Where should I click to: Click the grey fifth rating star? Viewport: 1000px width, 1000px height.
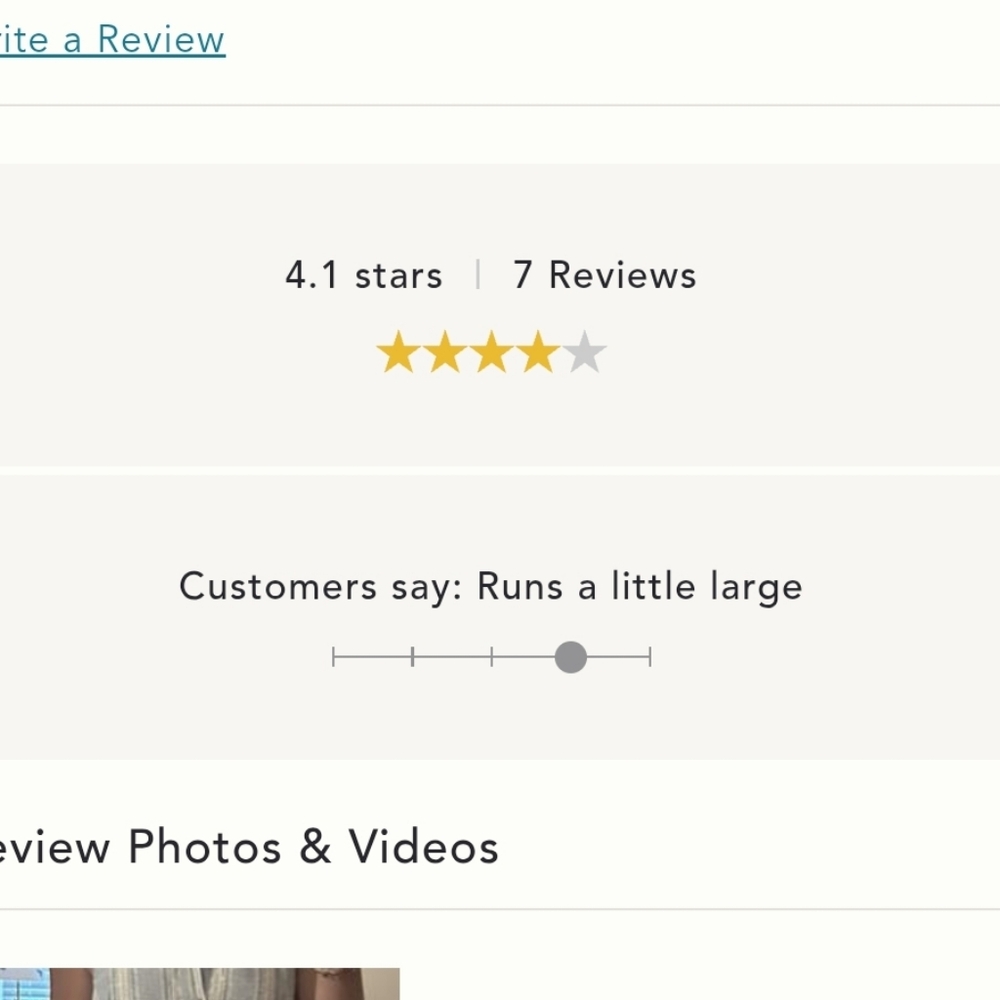click(x=584, y=351)
